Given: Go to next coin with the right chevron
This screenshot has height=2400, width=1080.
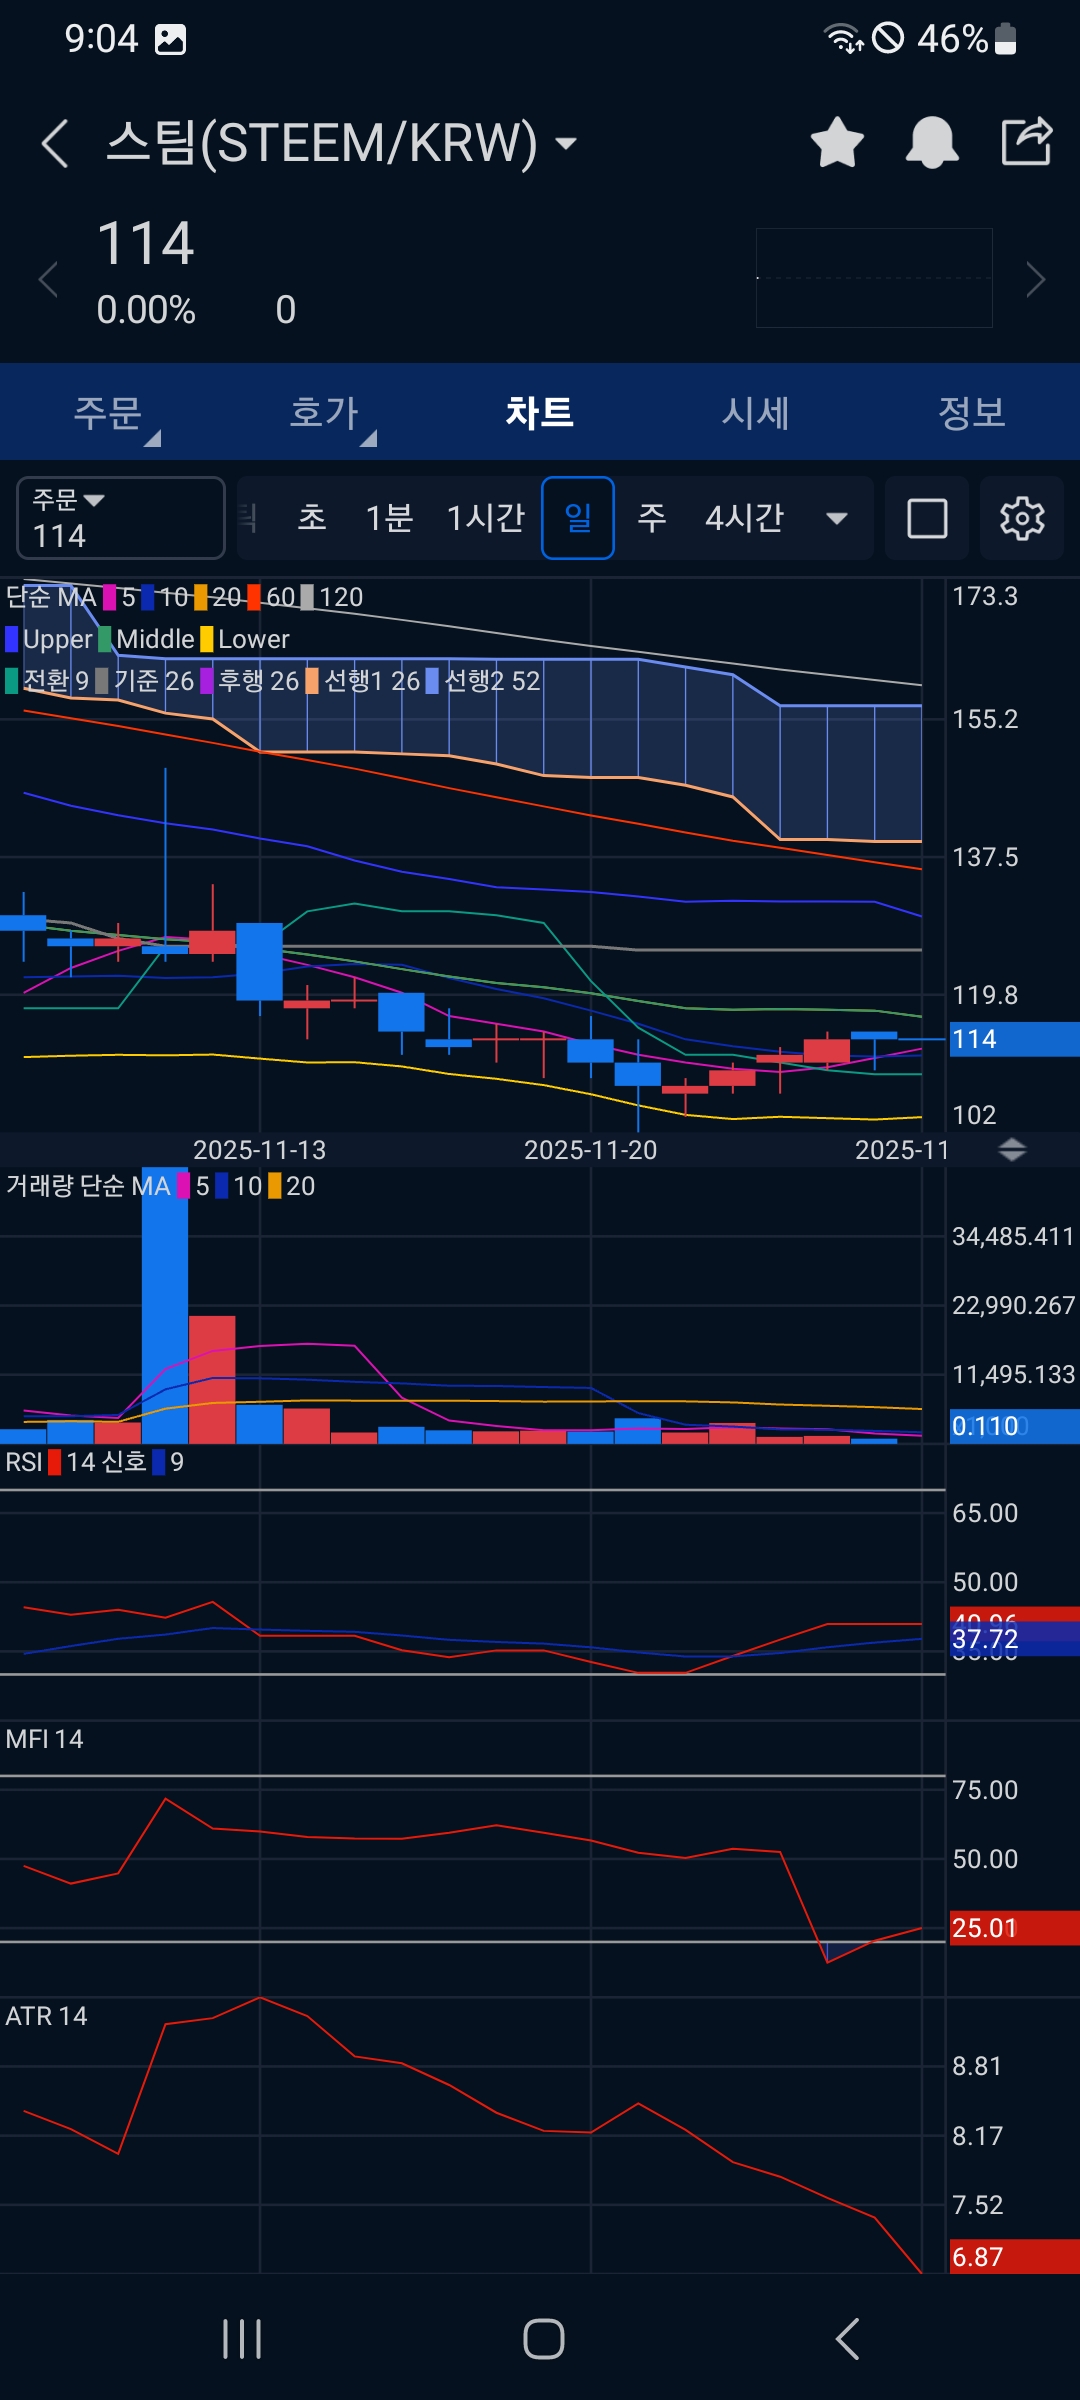Looking at the screenshot, I should click(1036, 279).
